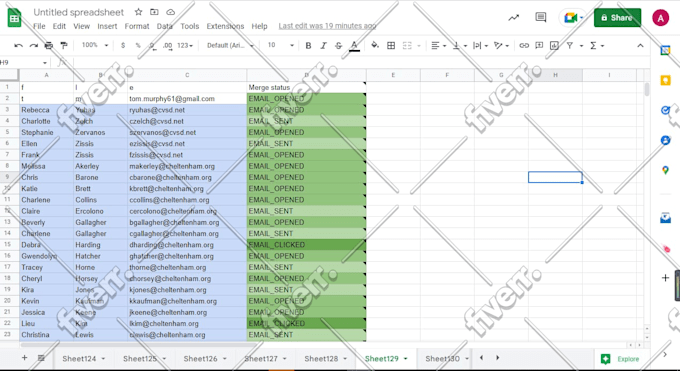Screen dimensions: 680x371
Task: Open font size 10 dropdown
Action: (280, 45)
